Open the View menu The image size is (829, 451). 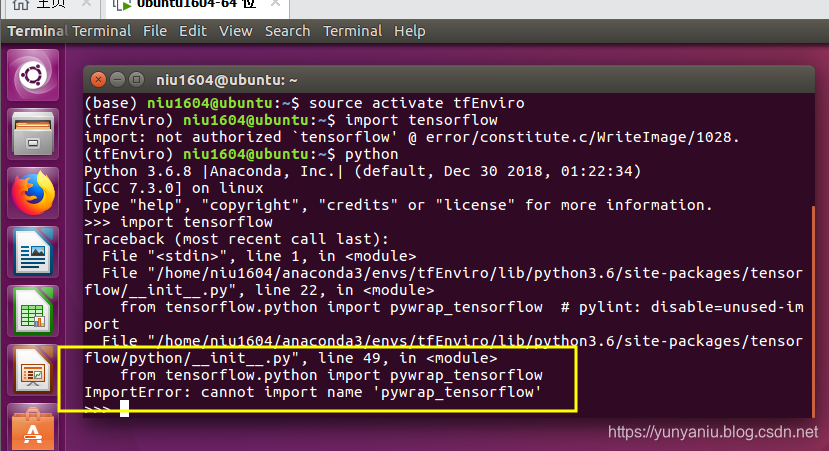pos(235,31)
